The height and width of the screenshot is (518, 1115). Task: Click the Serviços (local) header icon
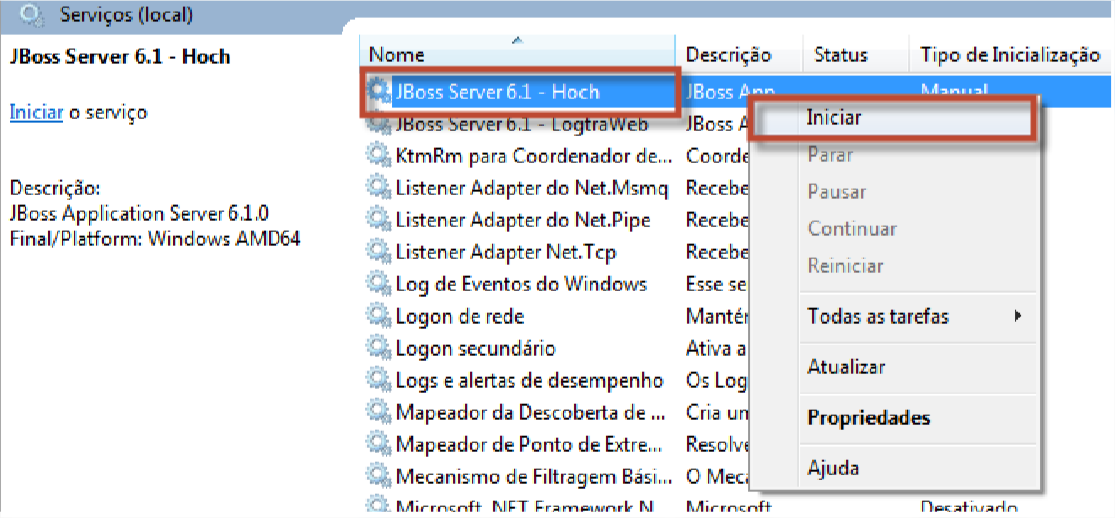tap(31, 14)
